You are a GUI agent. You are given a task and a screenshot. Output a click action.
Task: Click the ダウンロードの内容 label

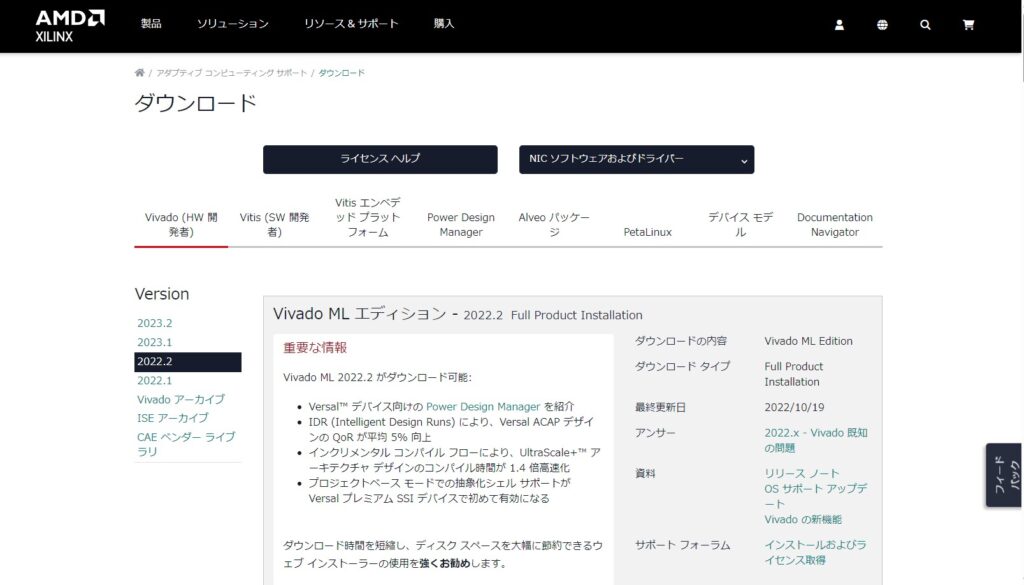coord(681,341)
